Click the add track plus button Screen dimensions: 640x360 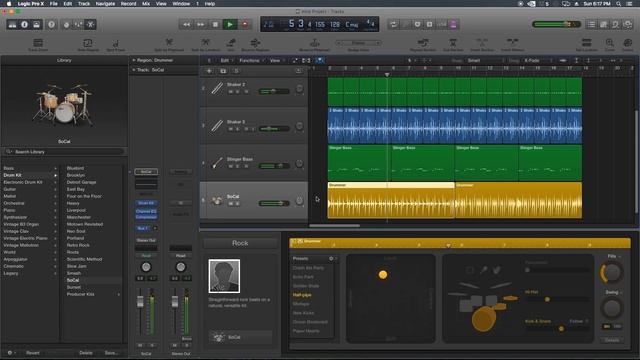tap(209, 71)
